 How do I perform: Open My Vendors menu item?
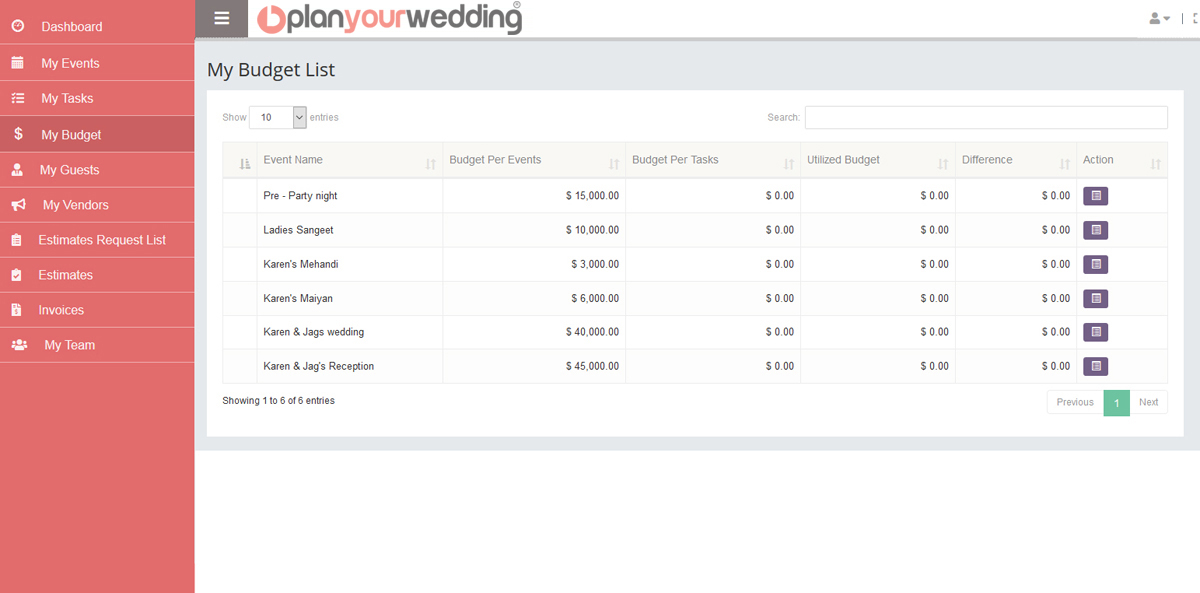(97, 205)
